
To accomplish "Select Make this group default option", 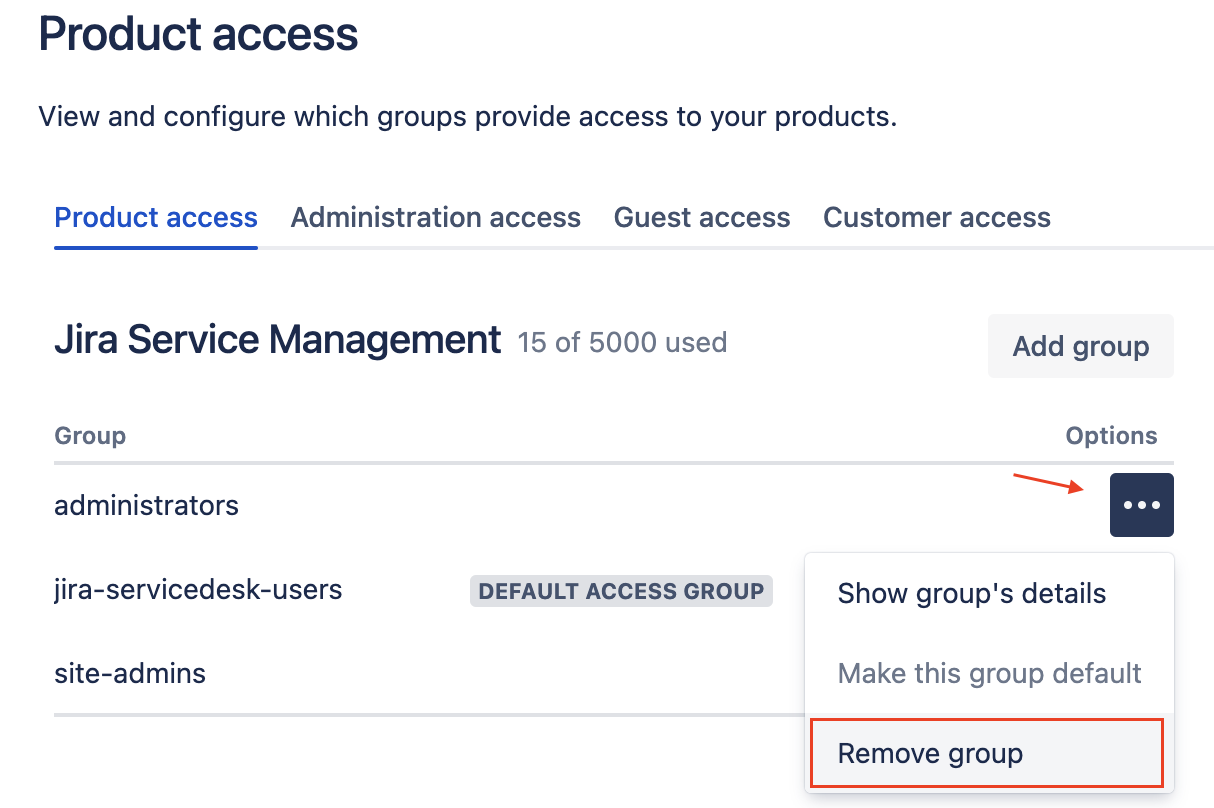I will click(x=989, y=673).
